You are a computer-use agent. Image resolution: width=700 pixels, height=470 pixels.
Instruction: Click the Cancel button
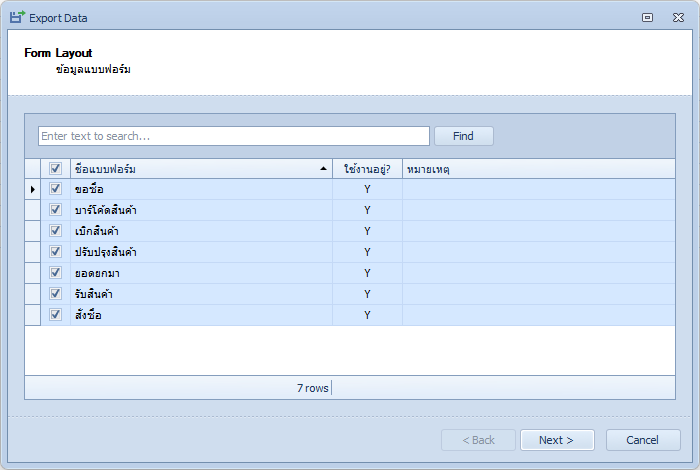click(x=643, y=440)
